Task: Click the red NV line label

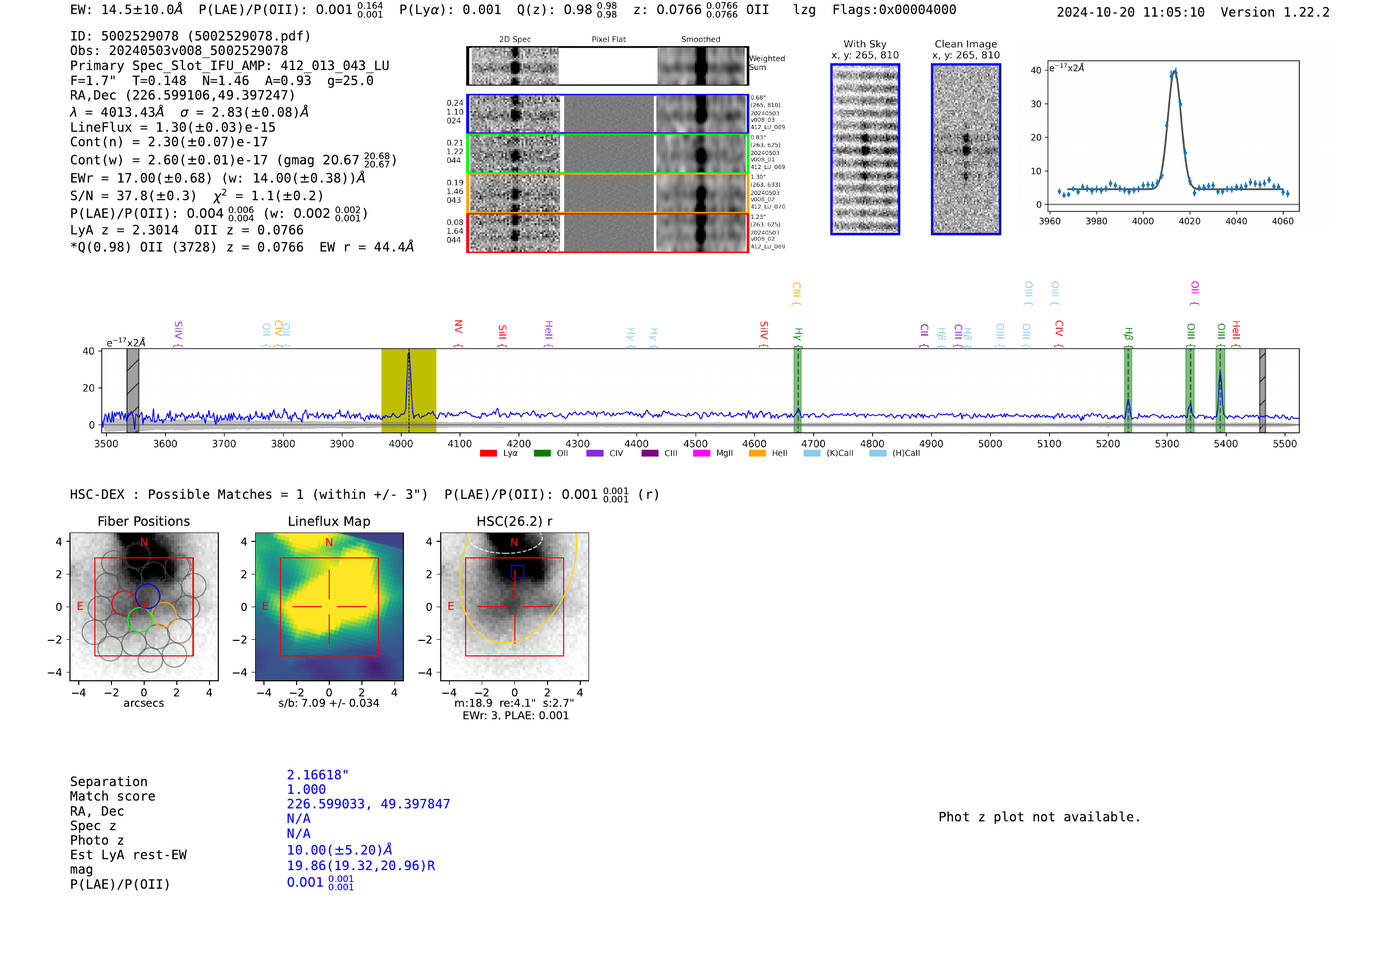Action: [x=458, y=332]
